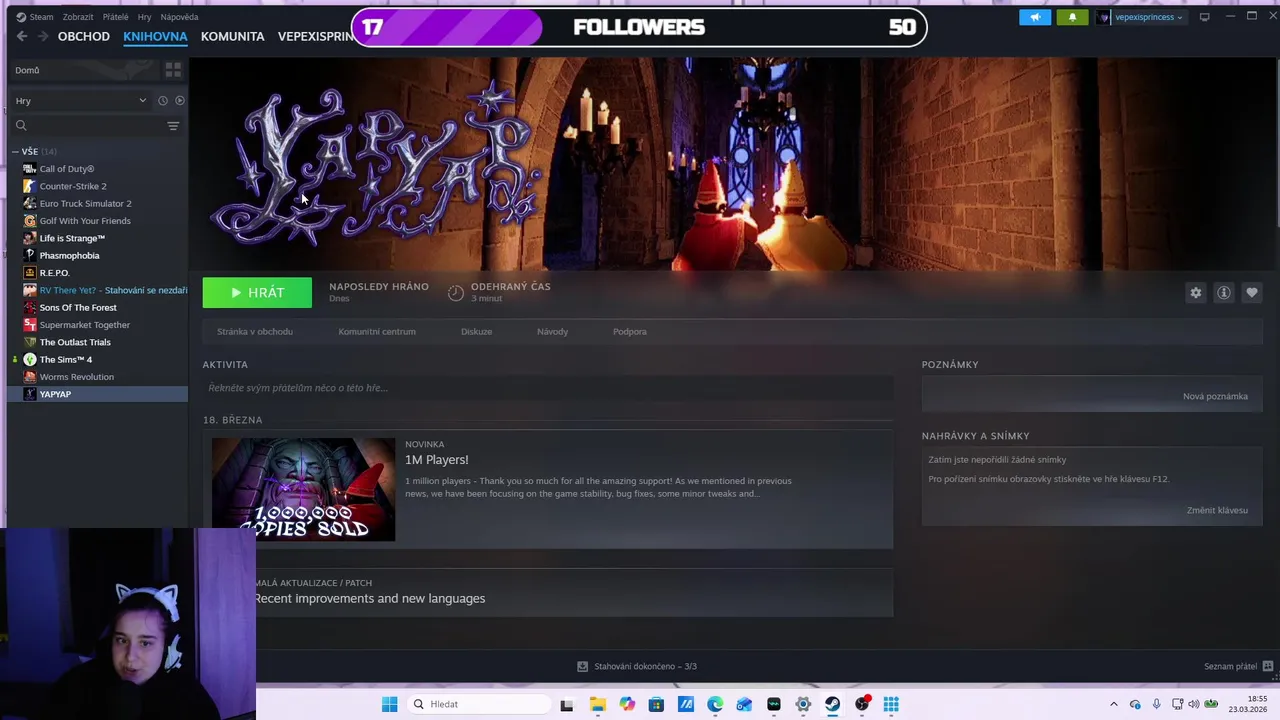
Task: Collapse the VŠE category
Action: [16, 152]
